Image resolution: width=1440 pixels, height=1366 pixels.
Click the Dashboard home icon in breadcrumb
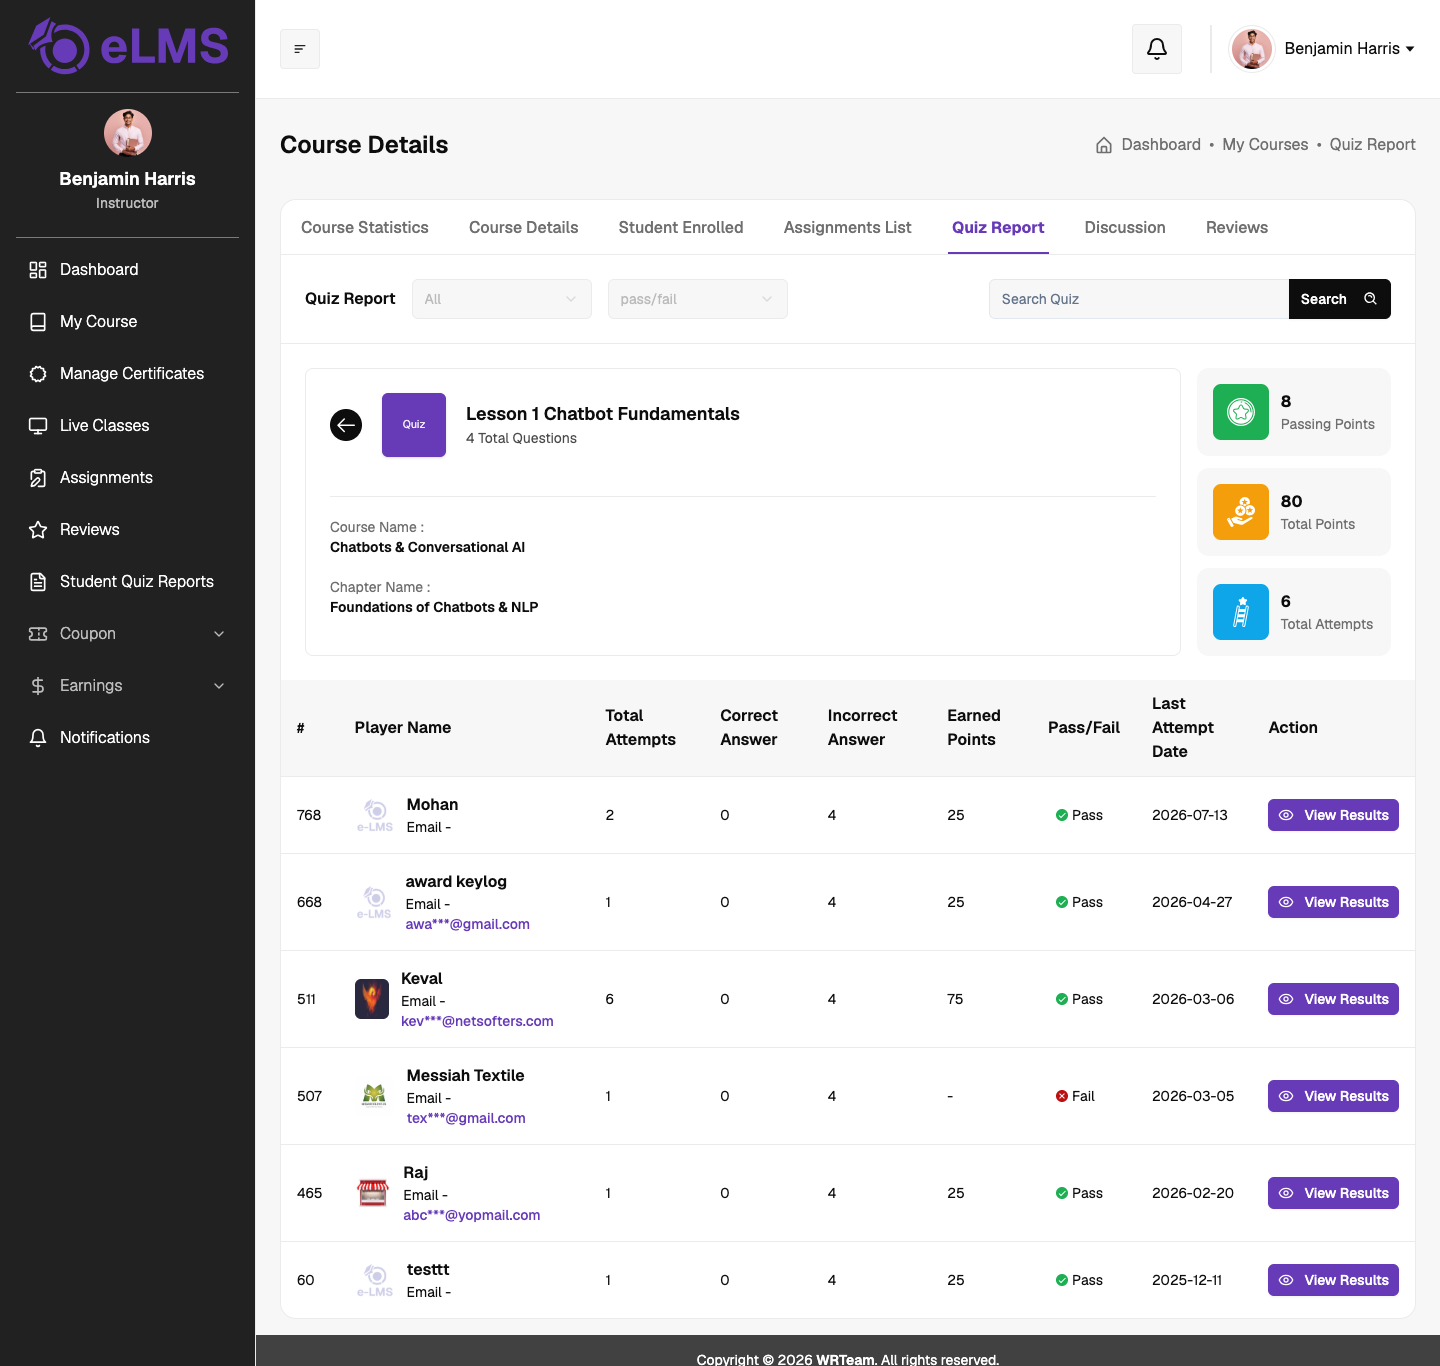tap(1104, 145)
